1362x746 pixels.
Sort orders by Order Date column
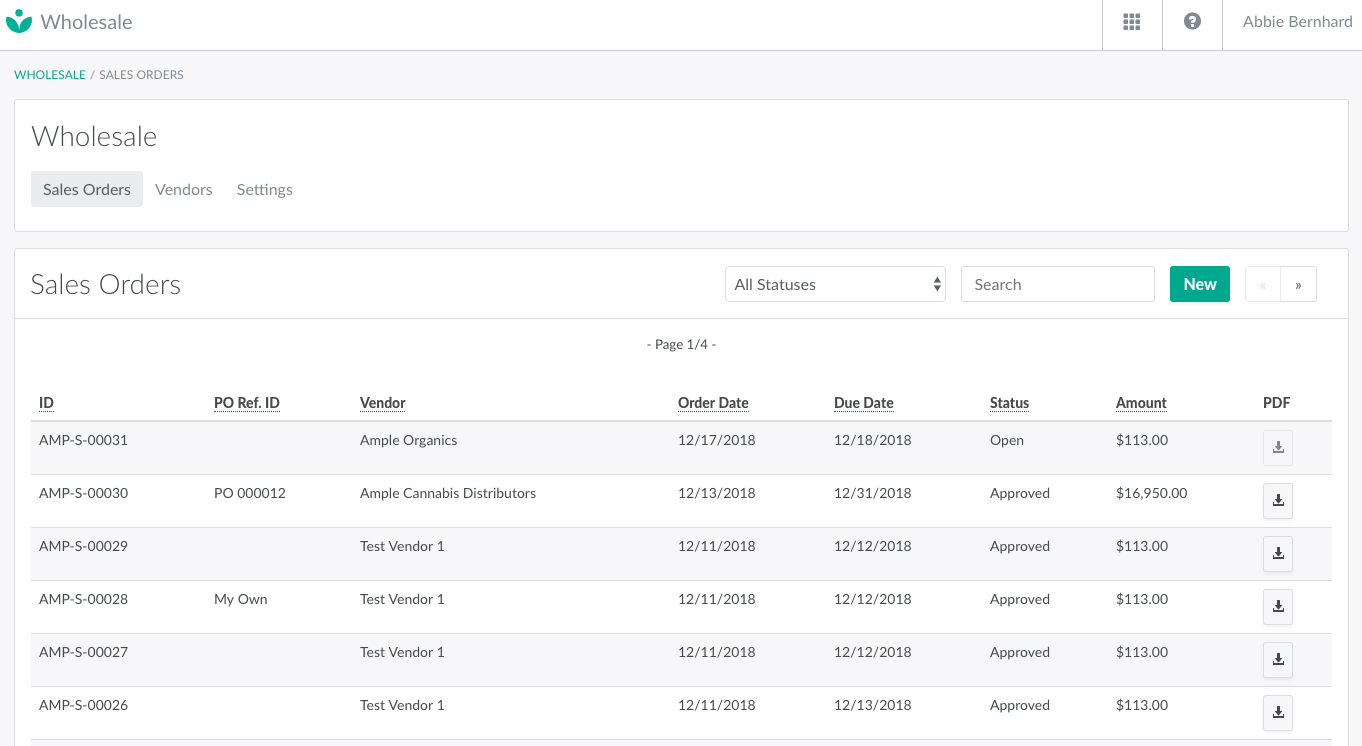[x=713, y=403]
